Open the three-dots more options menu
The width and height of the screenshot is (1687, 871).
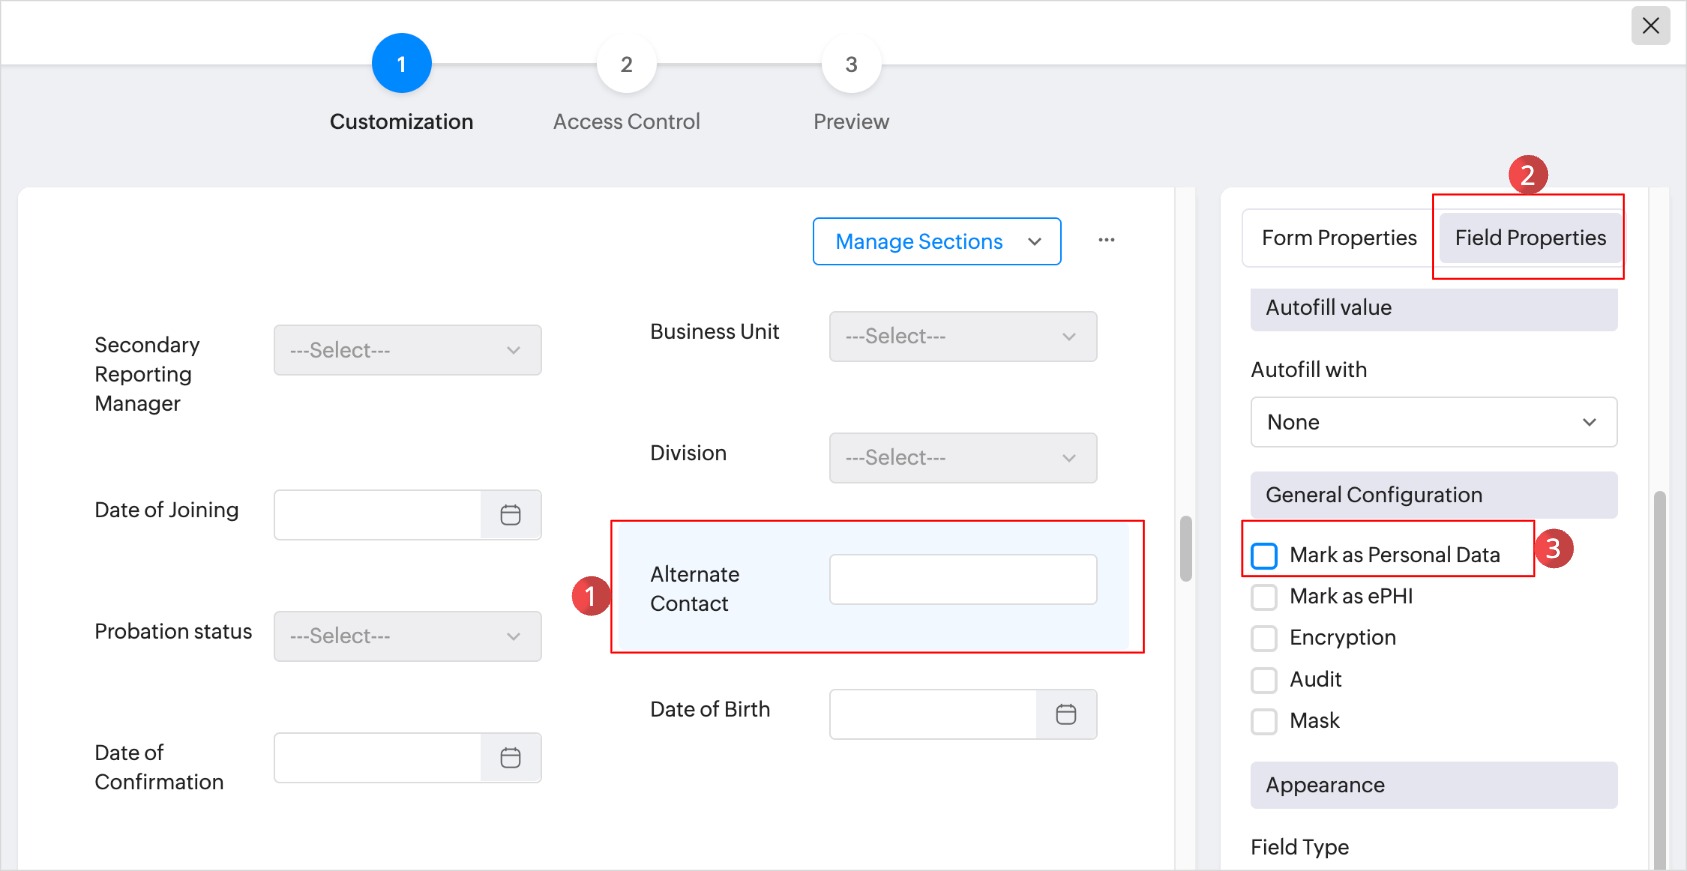pyautogui.click(x=1106, y=240)
